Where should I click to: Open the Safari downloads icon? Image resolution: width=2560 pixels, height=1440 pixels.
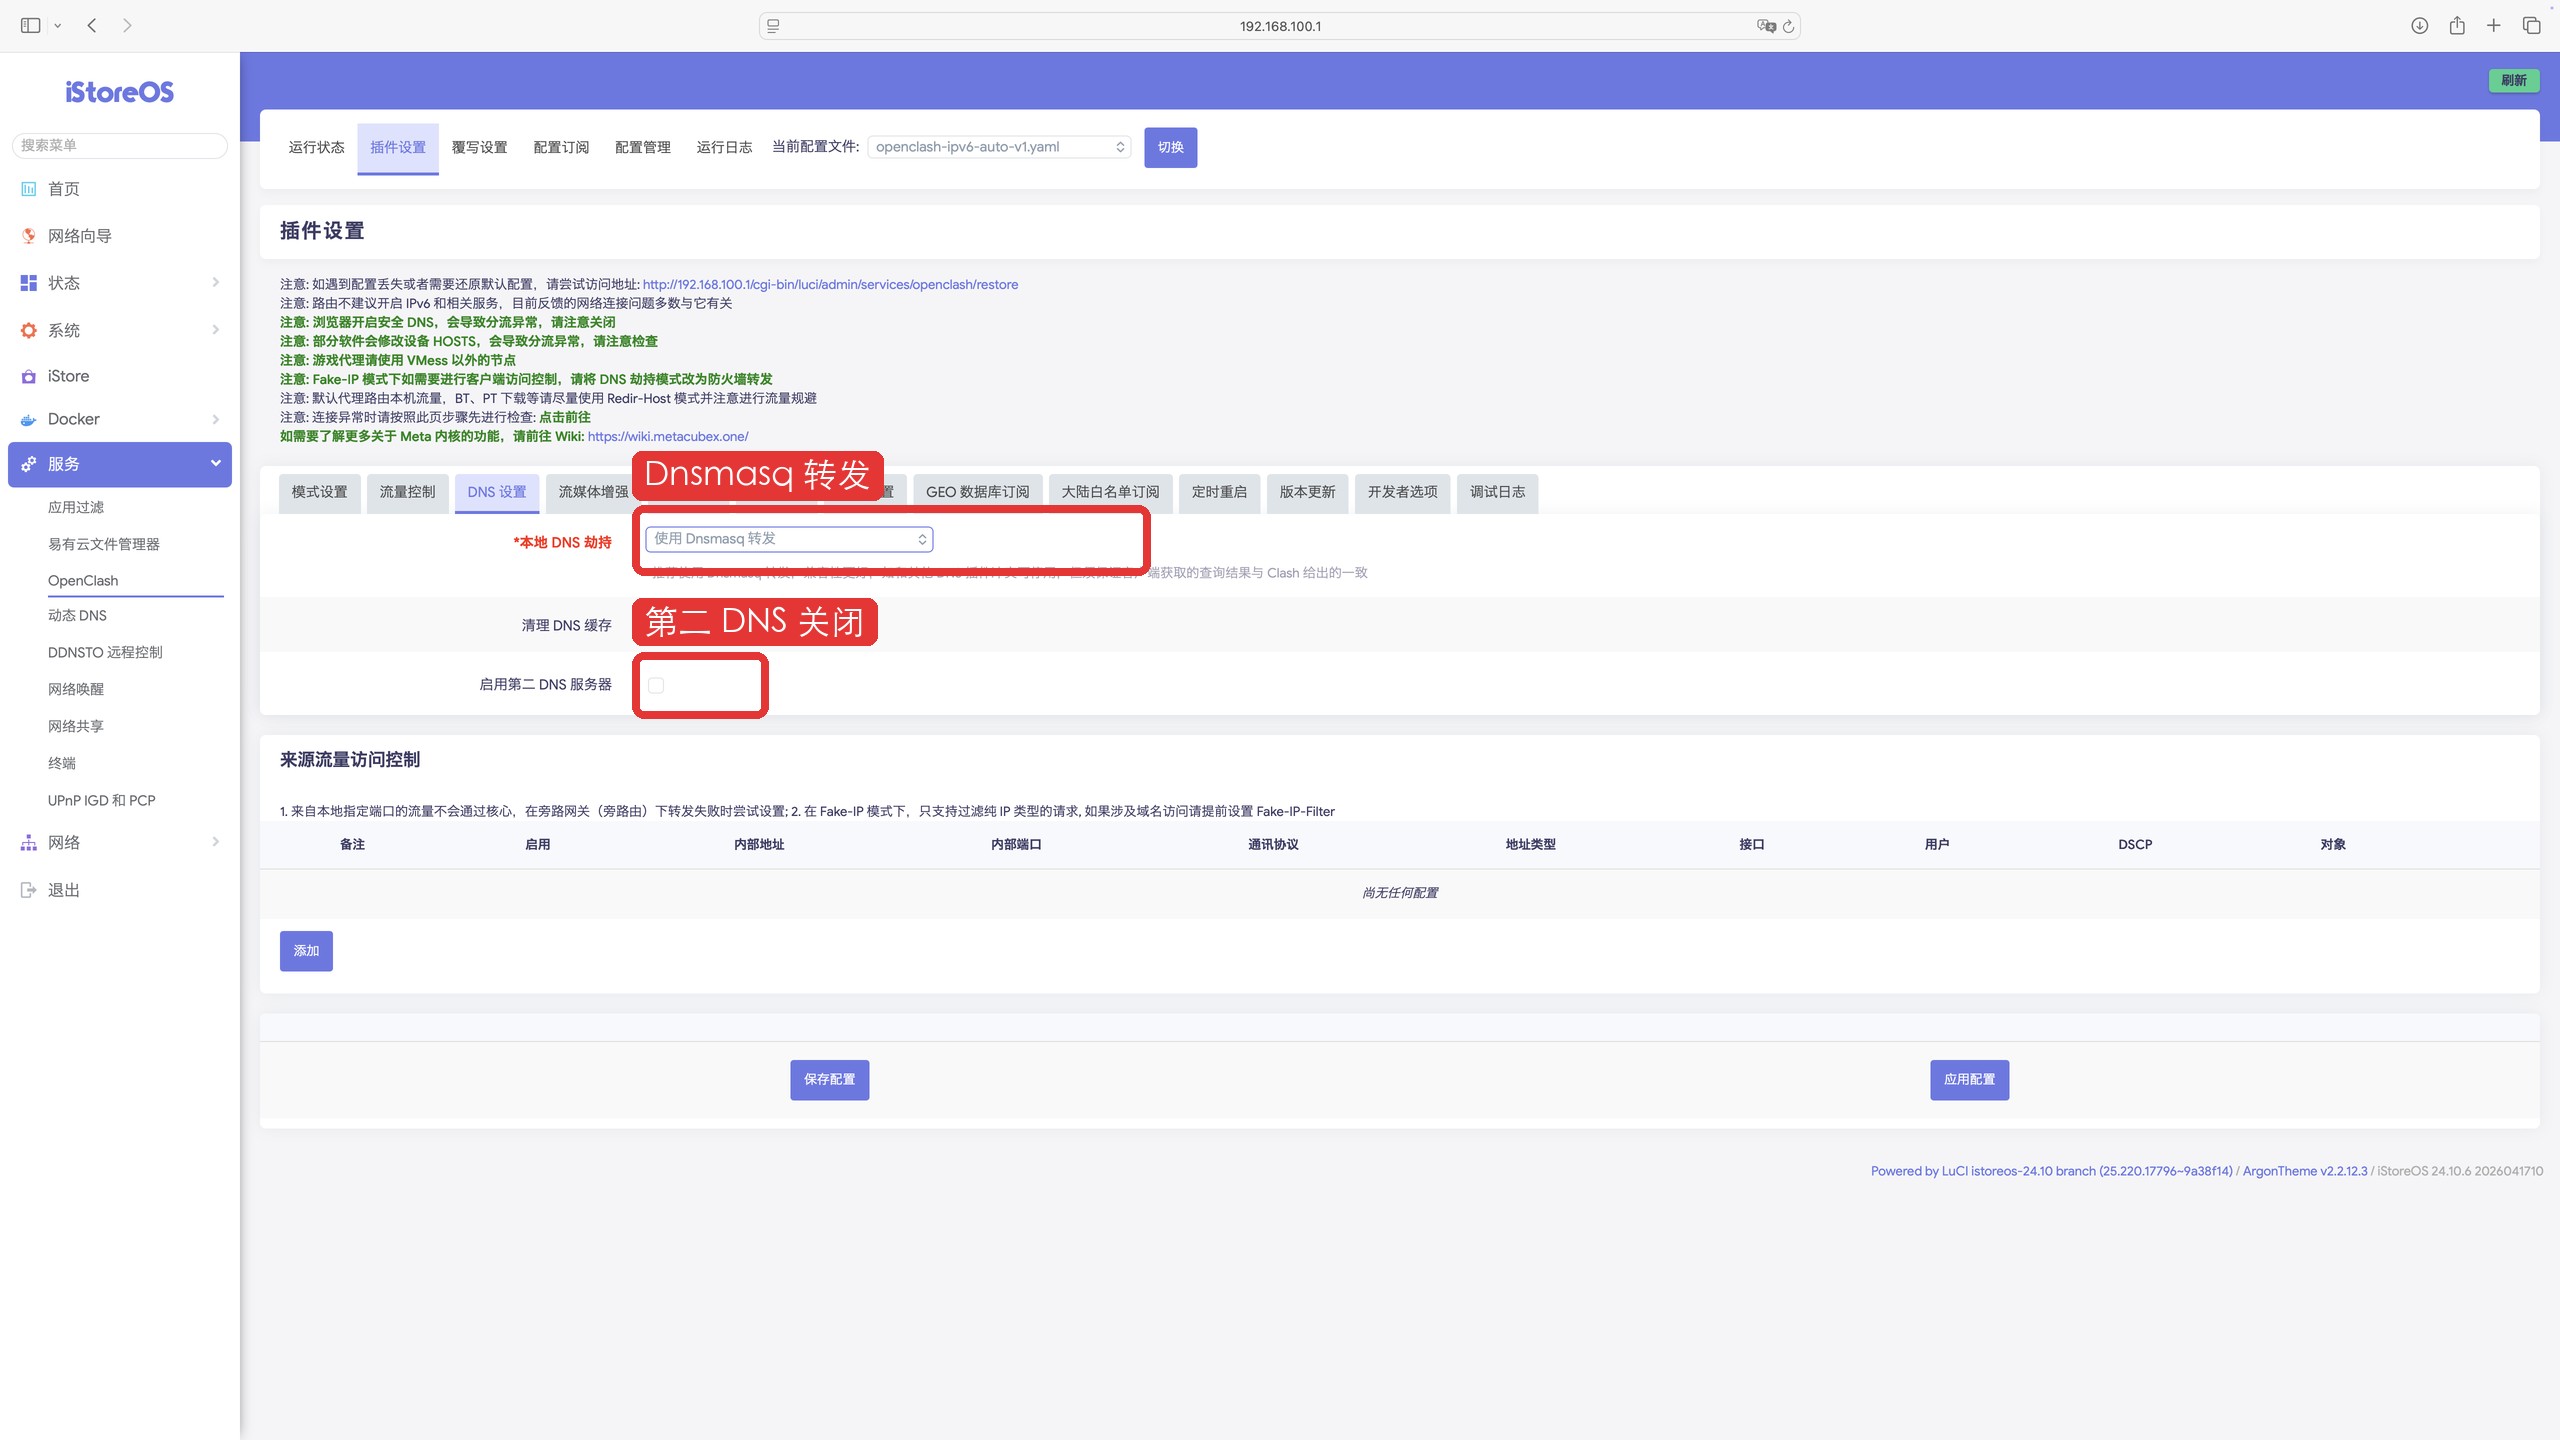click(2419, 26)
